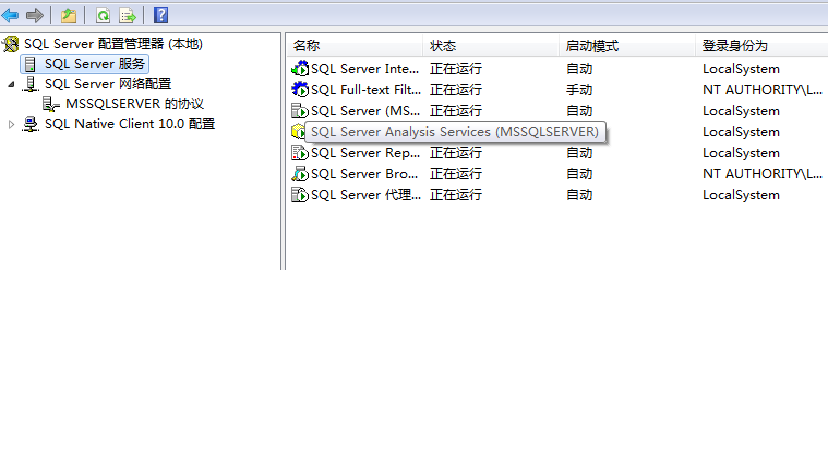Viewport: 828px width, 460px height.
Task: Select MSSQLSERVER 的协议 tree item
Action: pos(135,104)
